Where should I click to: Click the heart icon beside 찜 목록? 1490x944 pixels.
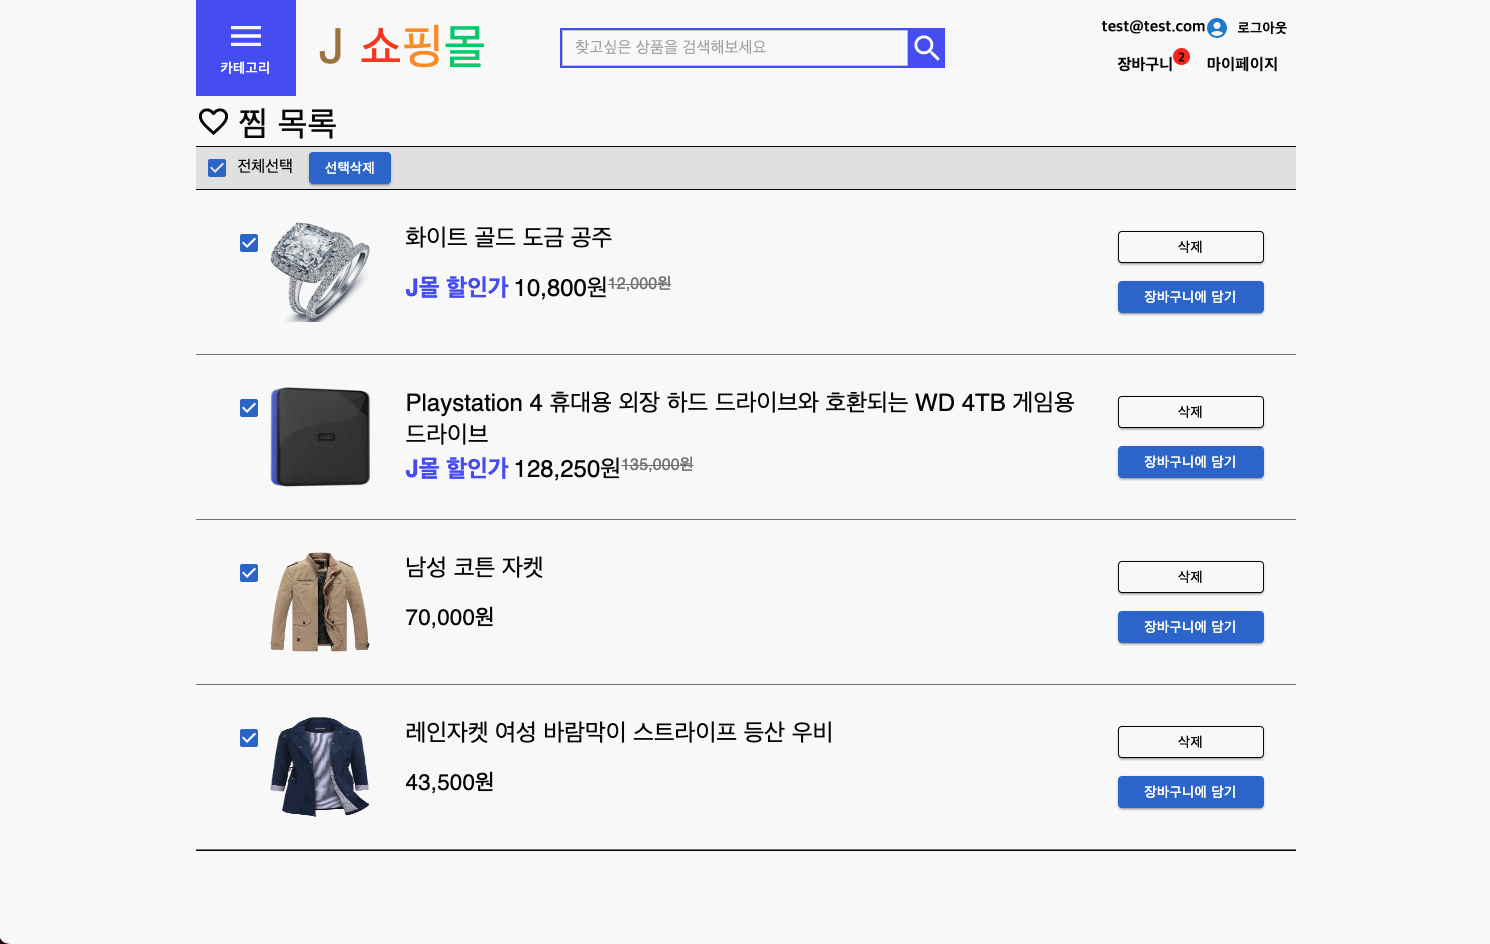coord(213,122)
